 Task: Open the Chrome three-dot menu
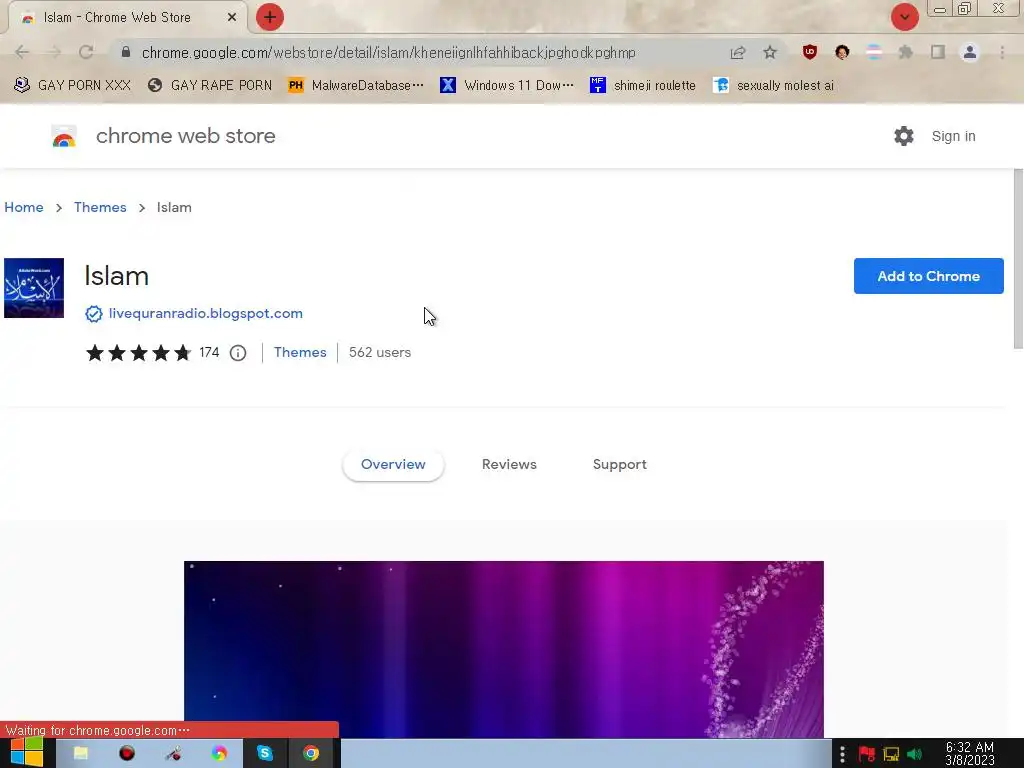pyautogui.click(x=1002, y=52)
